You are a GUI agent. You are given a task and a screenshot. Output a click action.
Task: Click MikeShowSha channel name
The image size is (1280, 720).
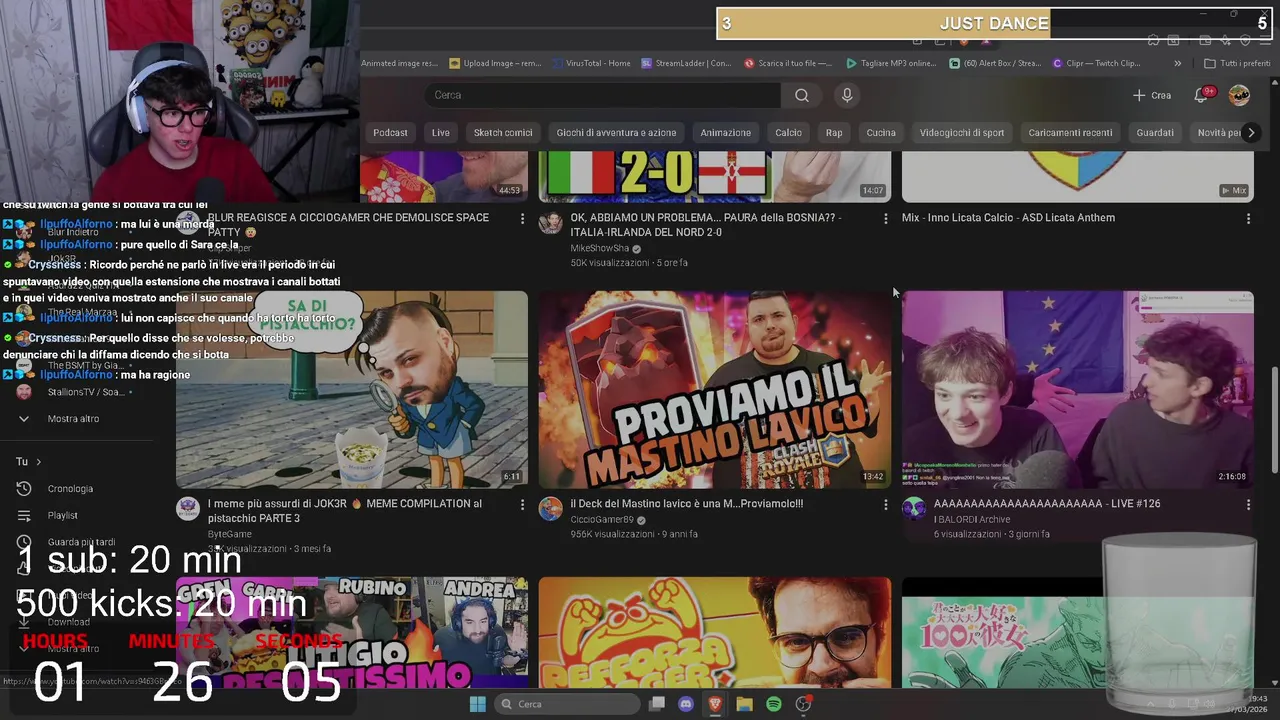click(600, 248)
